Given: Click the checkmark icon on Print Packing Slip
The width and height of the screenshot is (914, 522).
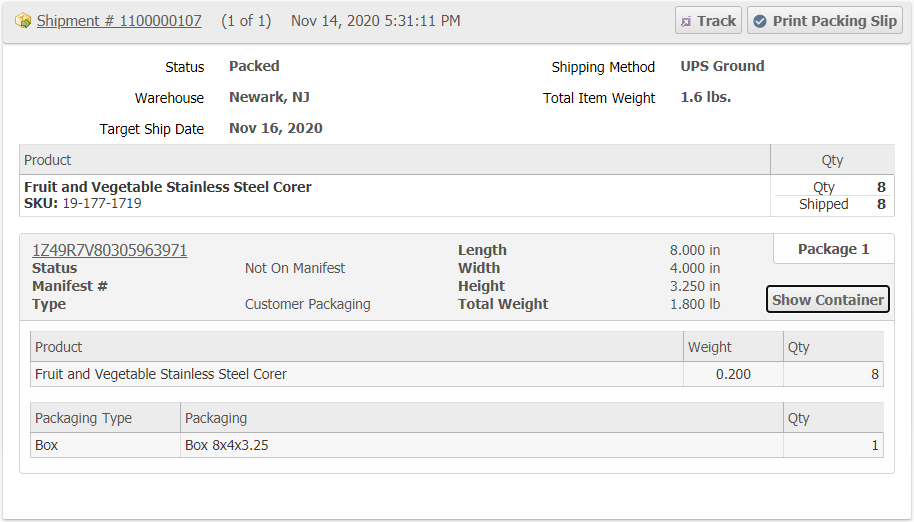Looking at the screenshot, I should (x=760, y=21).
